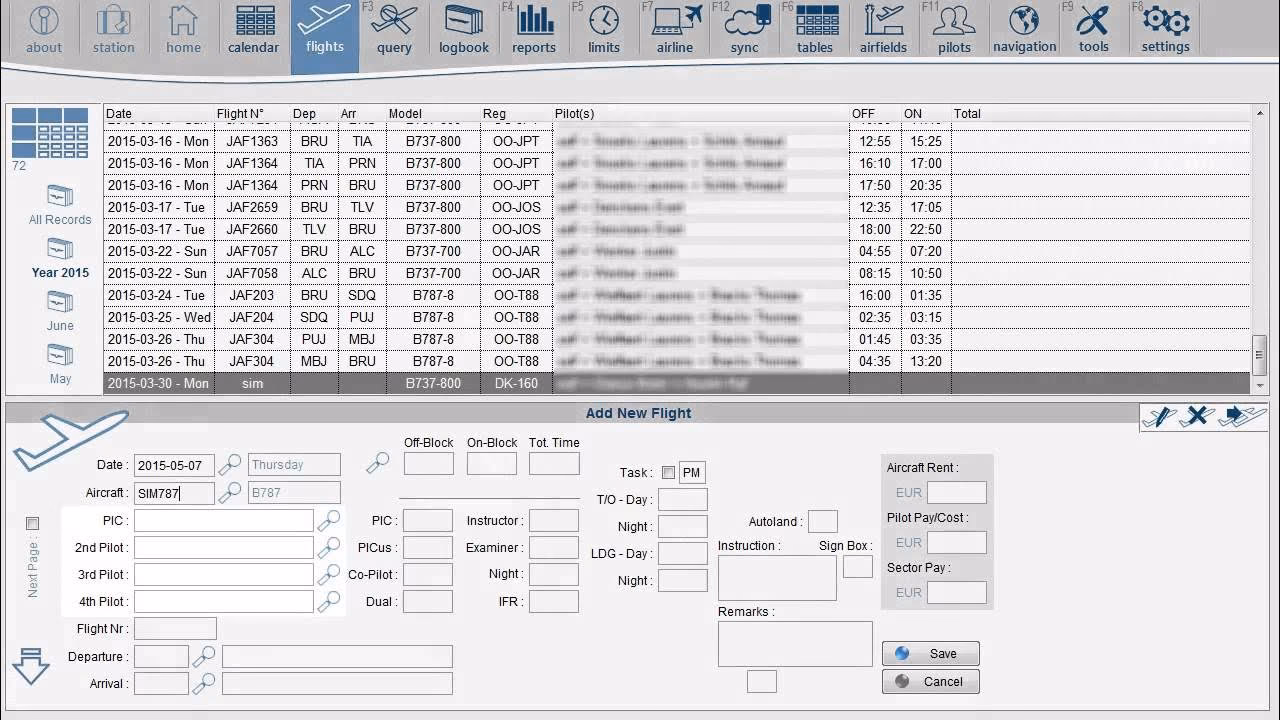1280x720 pixels.
Task: Open the B787 aircraft type dropdown
Action: pyautogui.click(x=294, y=493)
